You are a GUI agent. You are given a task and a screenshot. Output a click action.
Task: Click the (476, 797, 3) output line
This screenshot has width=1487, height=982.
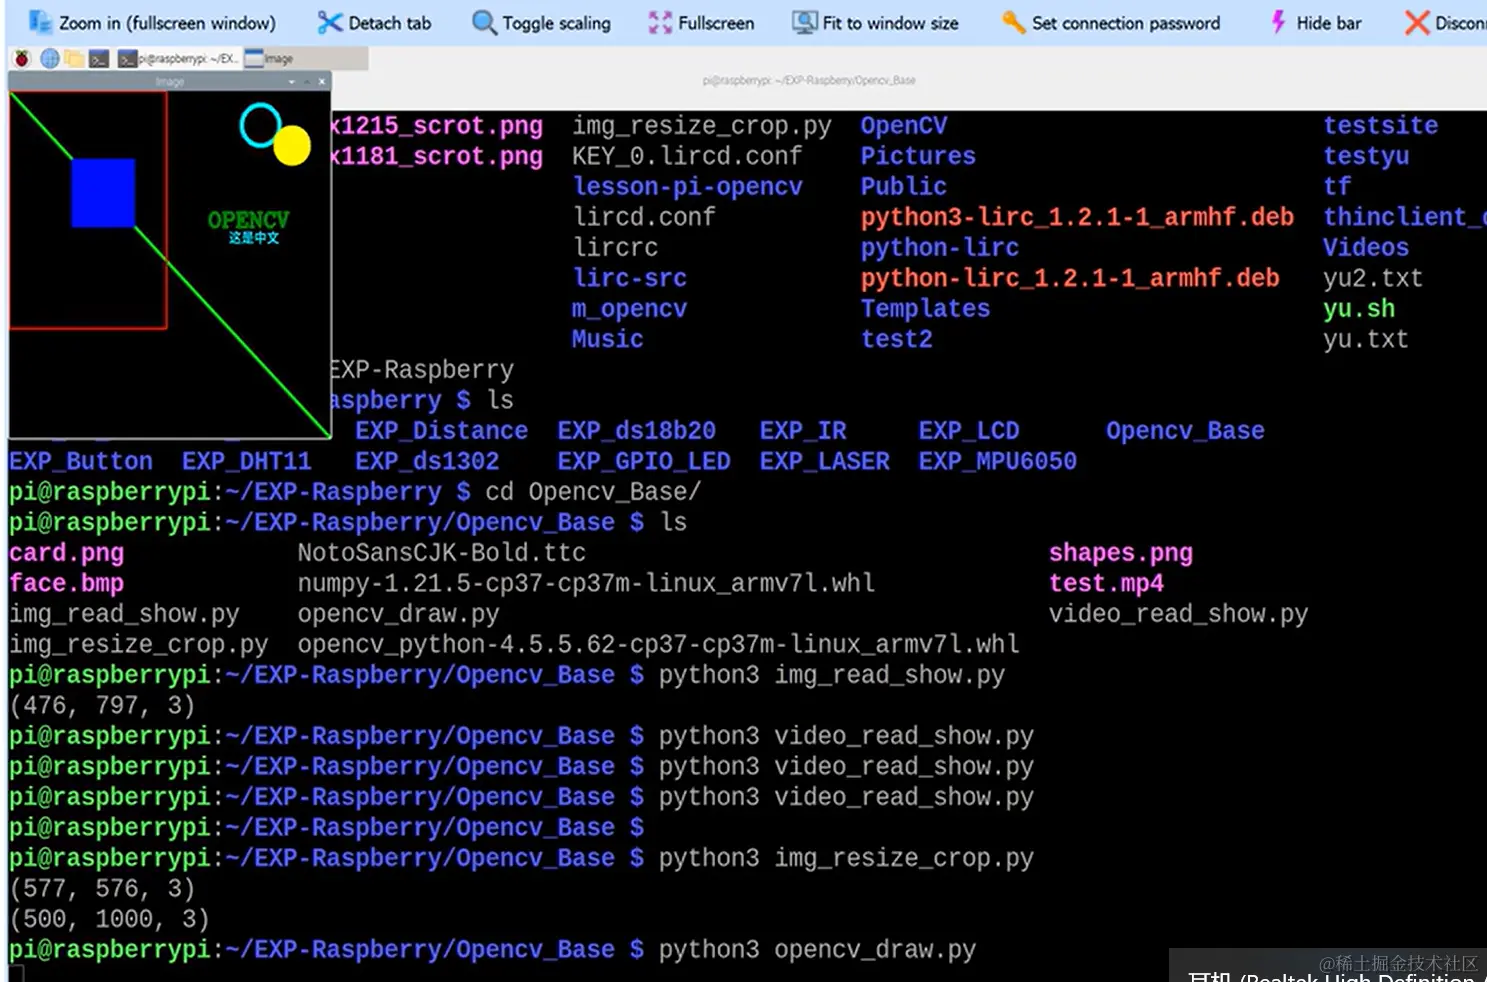(102, 705)
